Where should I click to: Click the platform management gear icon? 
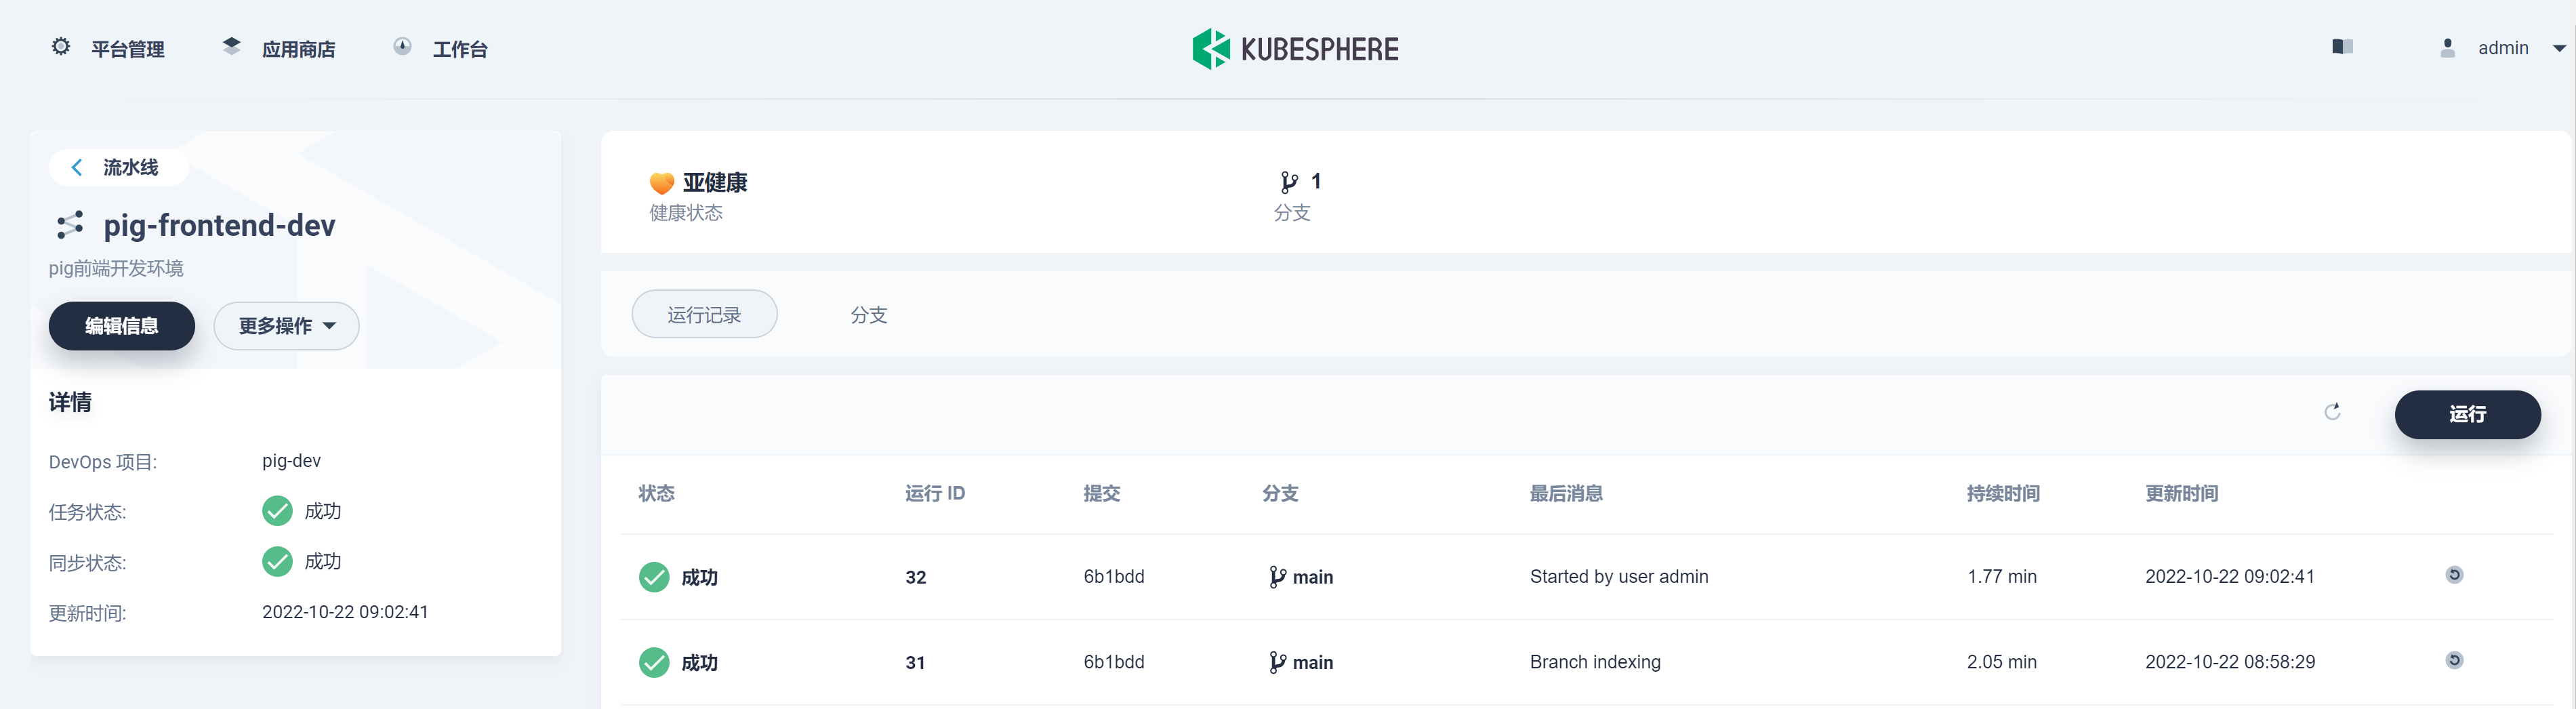(61, 47)
